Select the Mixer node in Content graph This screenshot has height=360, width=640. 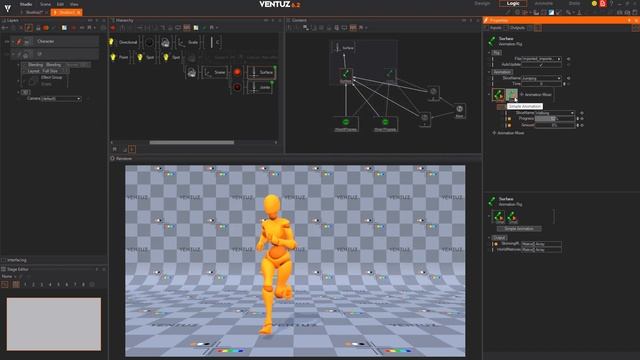pos(459,110)
